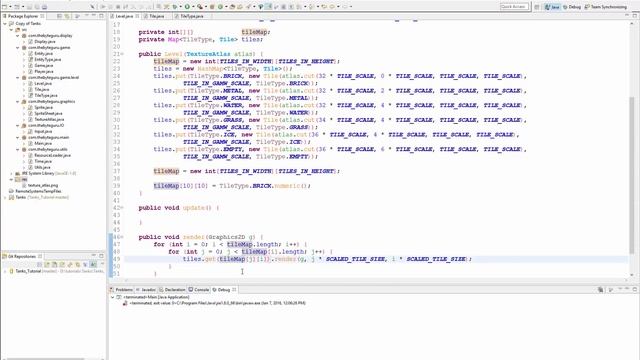Select Display.java in Package Explorer
This screenshot has height=360, width=640.
coord(44,42)
